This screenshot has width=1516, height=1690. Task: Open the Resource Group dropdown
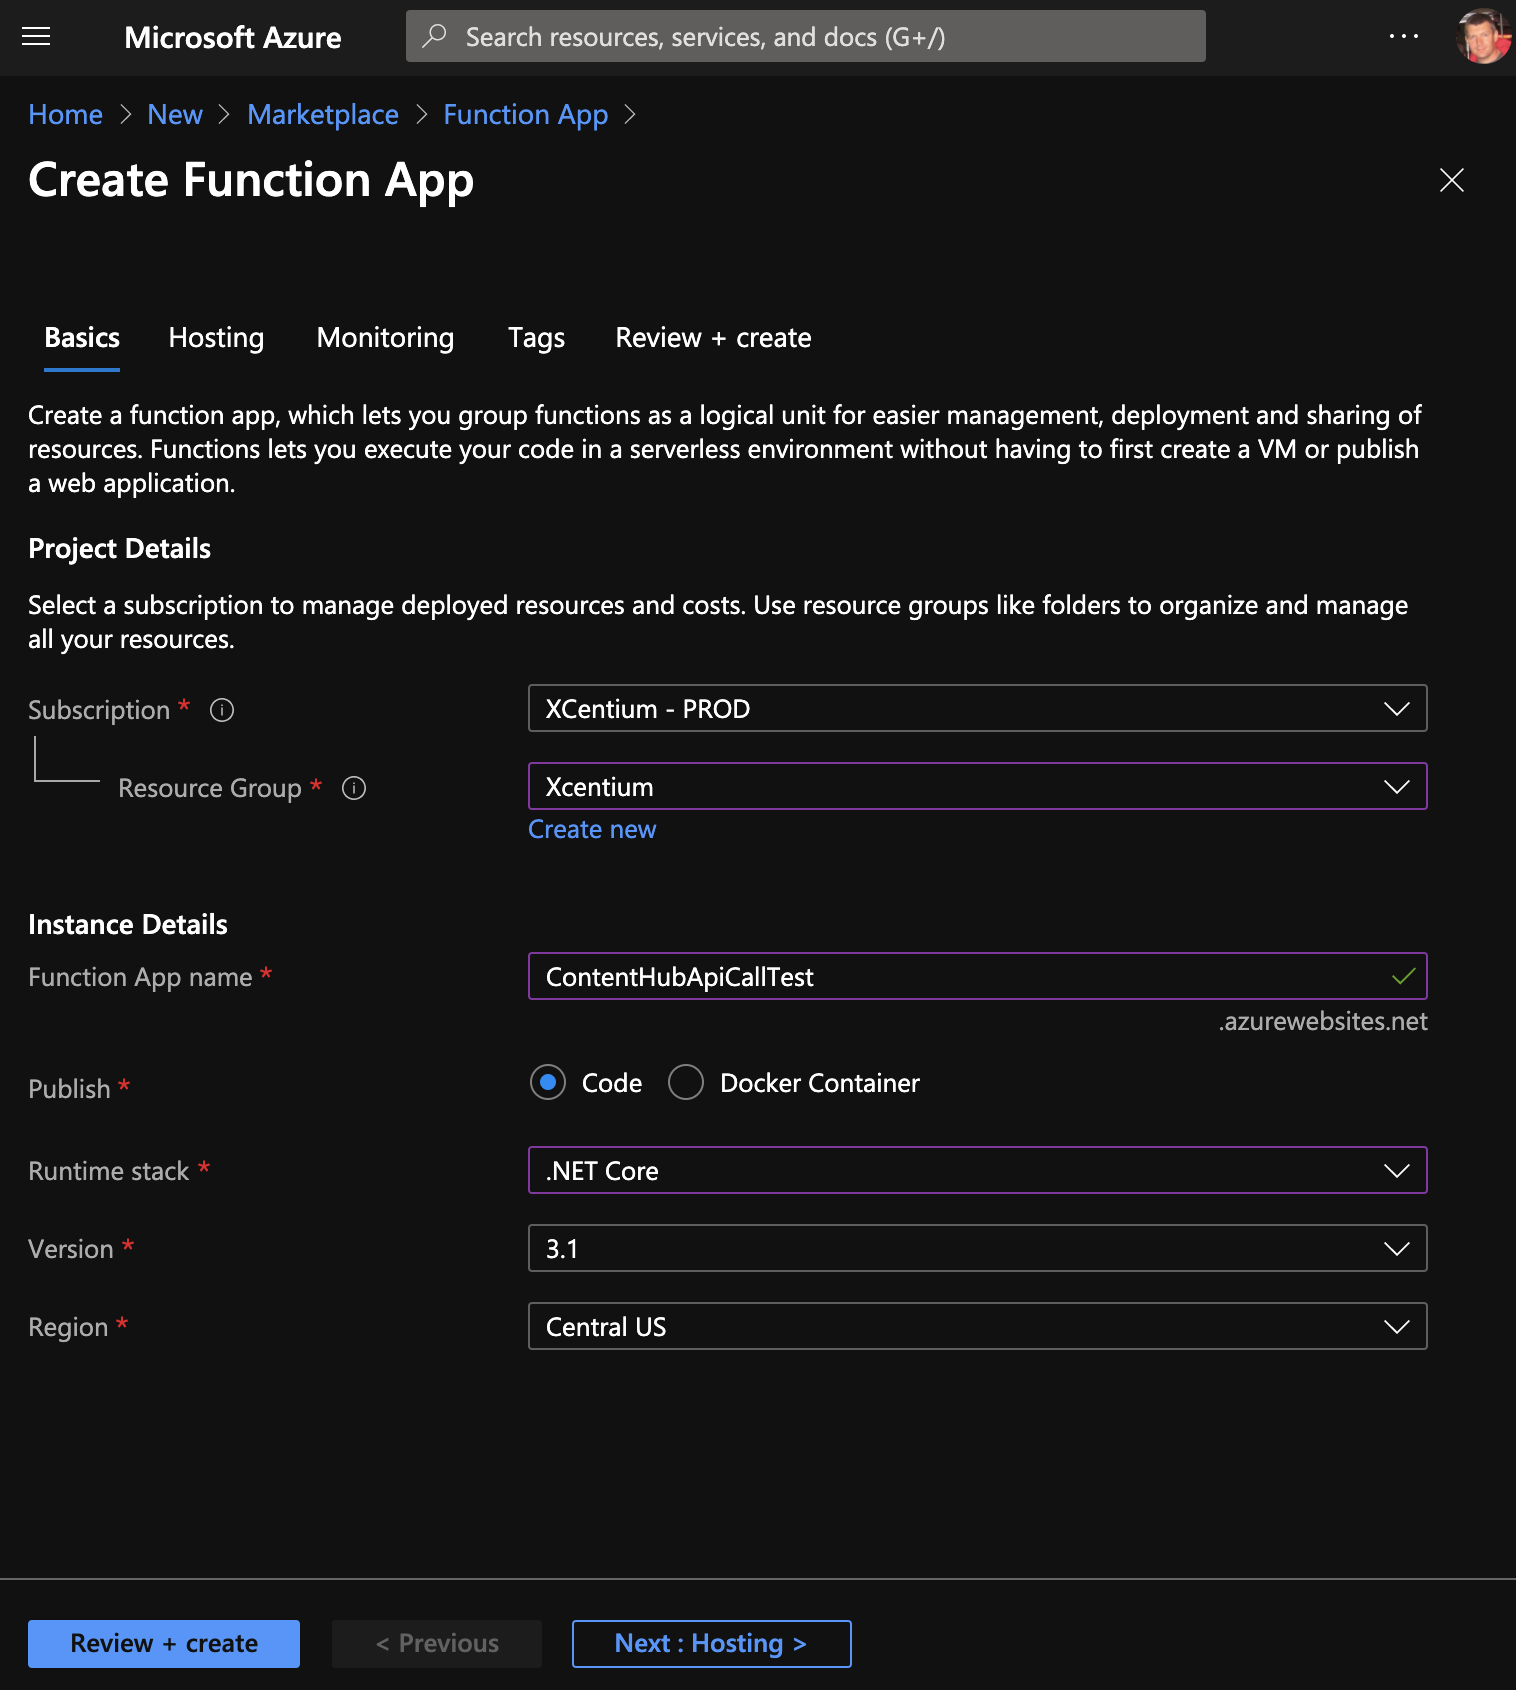(x=977, y=786)
